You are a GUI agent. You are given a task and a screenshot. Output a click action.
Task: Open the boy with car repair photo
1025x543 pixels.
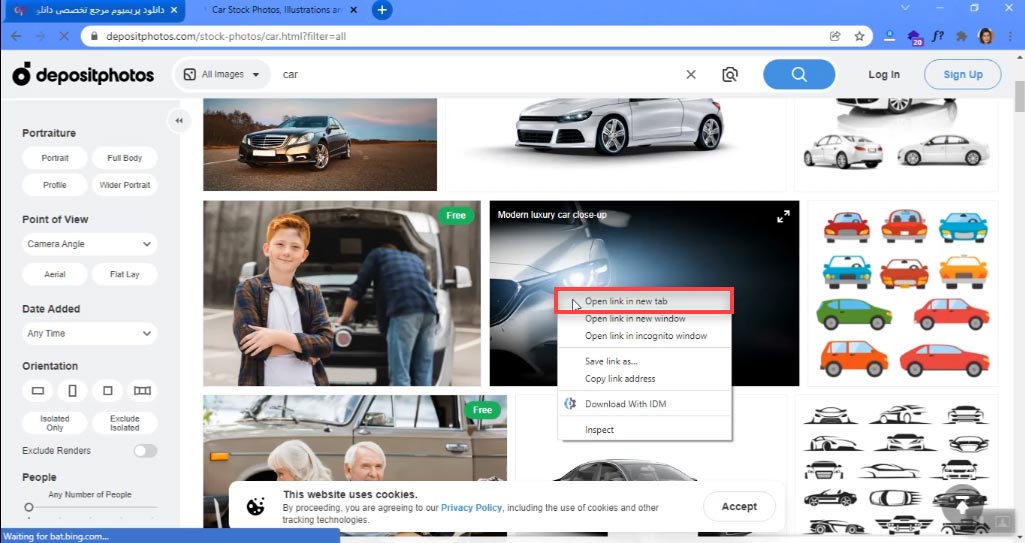[342, 293]
